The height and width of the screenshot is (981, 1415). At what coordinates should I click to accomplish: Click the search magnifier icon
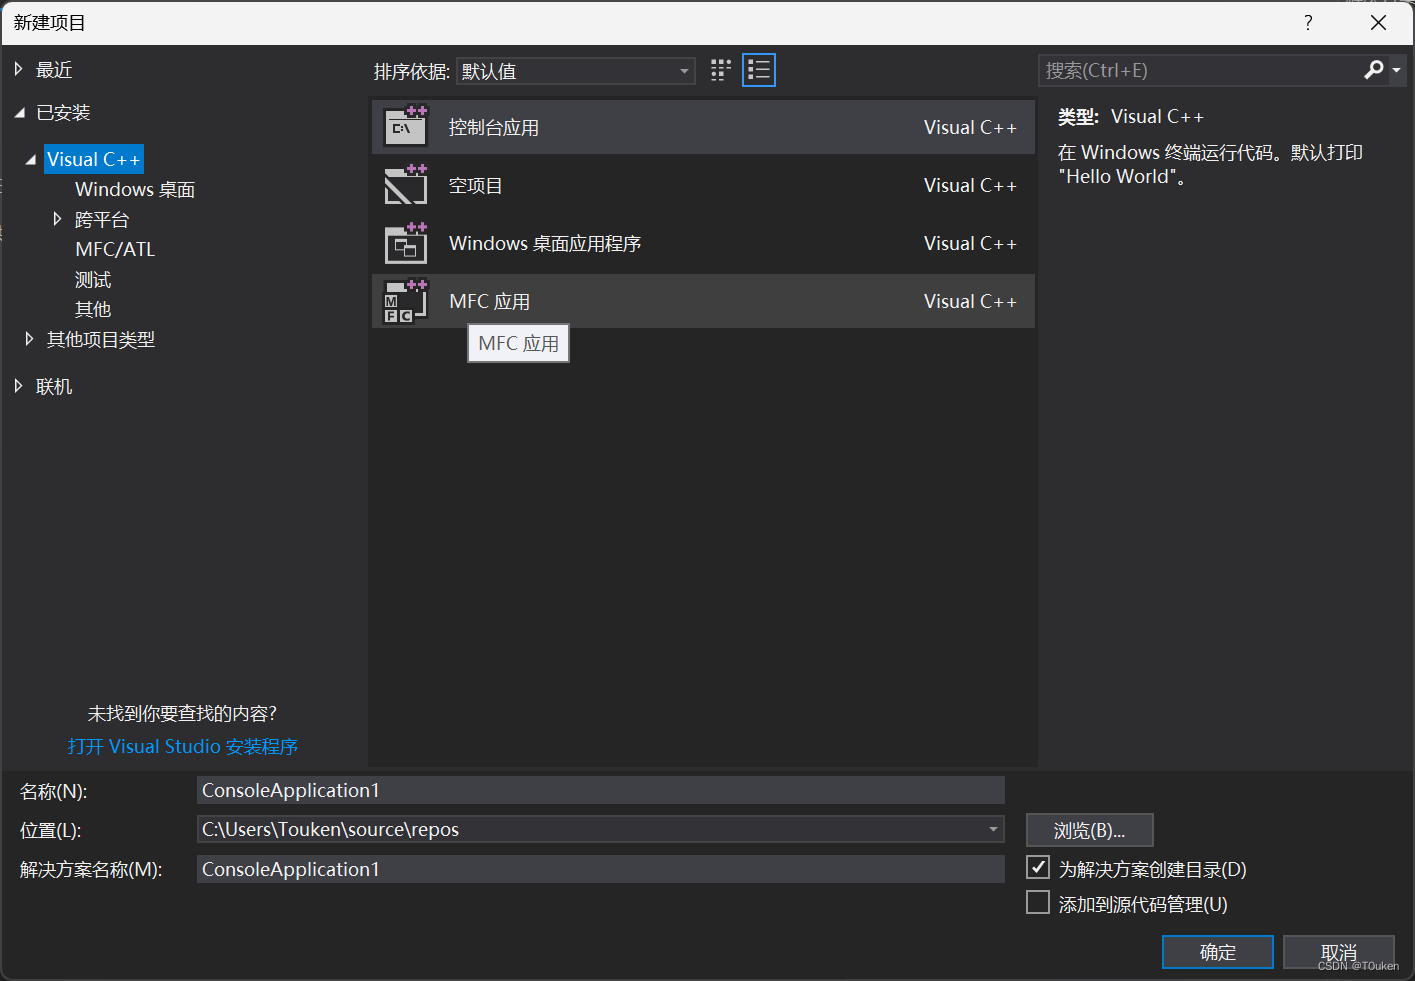(1374, 70)
